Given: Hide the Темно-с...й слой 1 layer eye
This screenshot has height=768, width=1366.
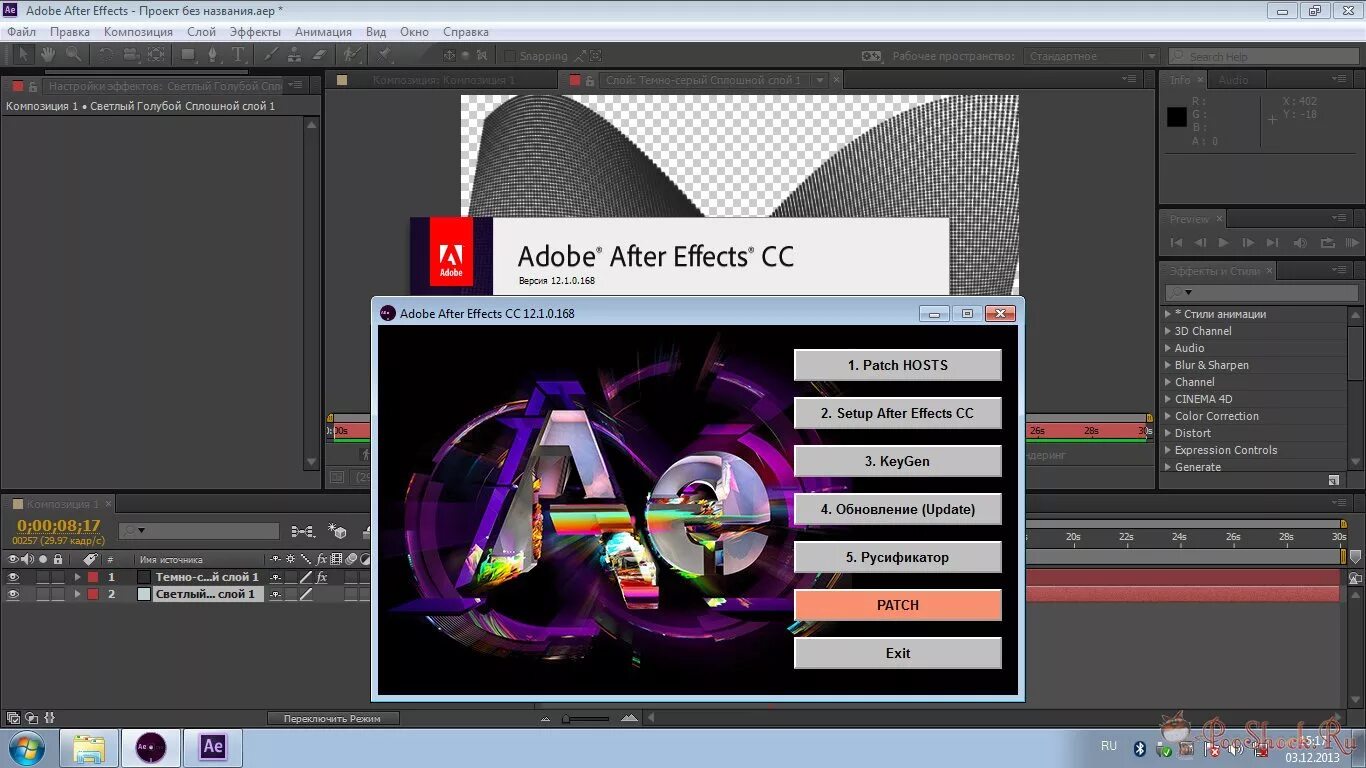Looking at the screenshot, I should (x=13, y=577).
